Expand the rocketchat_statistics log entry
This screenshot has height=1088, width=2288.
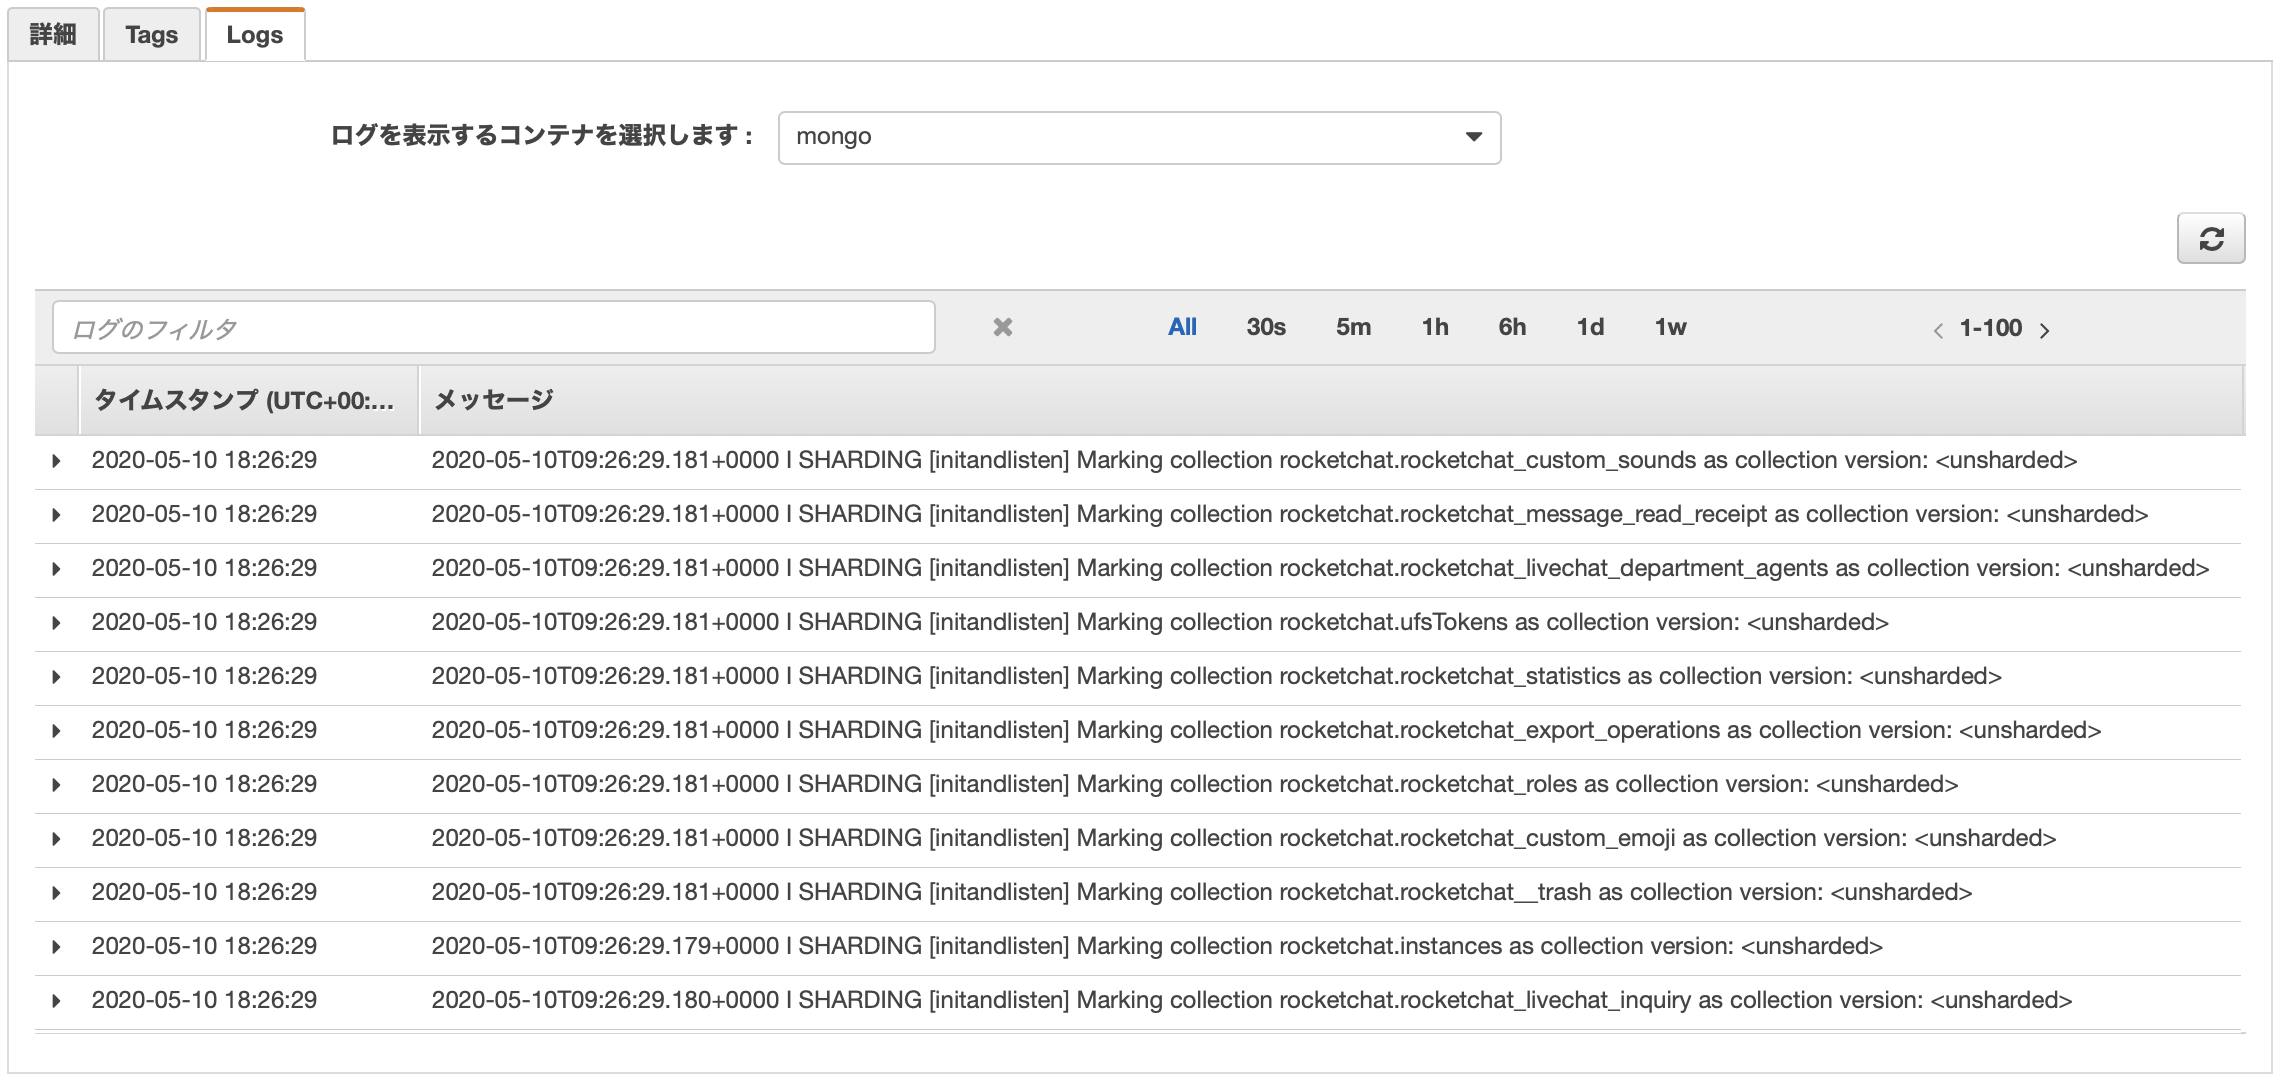(x=56, y=677)
